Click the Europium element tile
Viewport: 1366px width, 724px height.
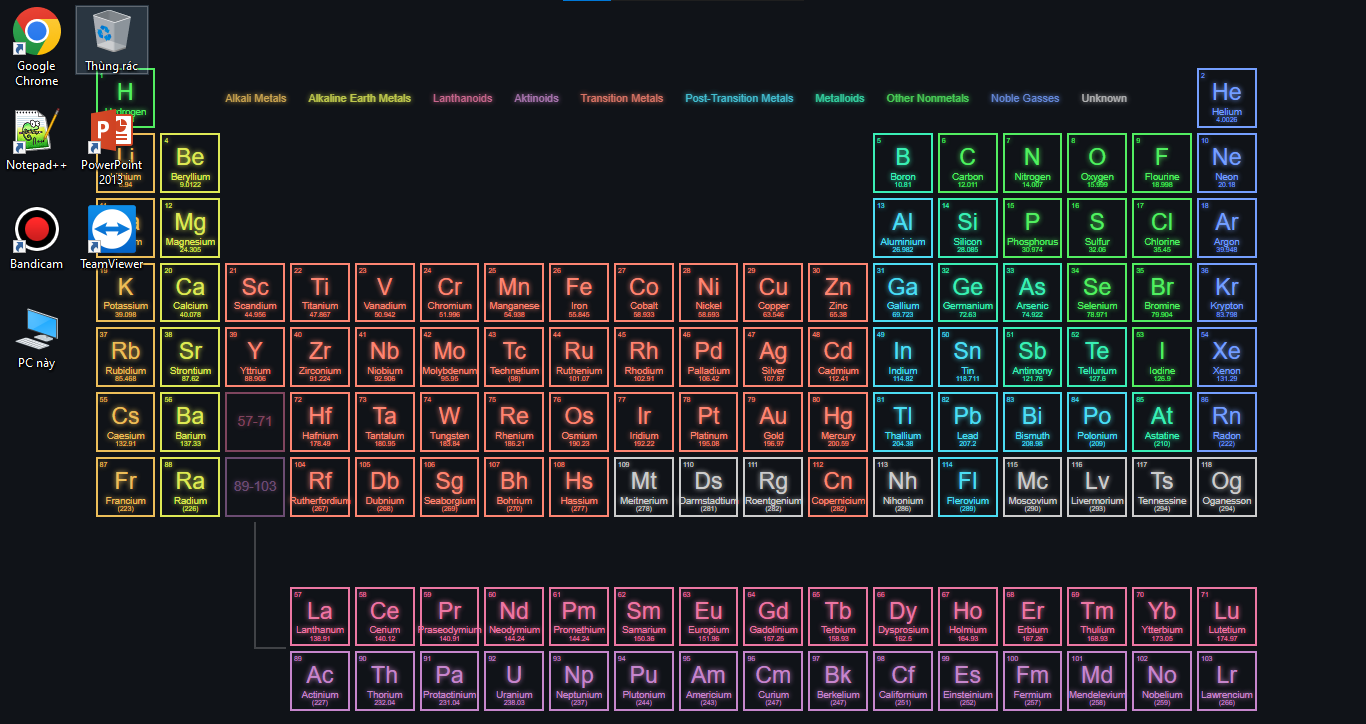pos(709,617)
